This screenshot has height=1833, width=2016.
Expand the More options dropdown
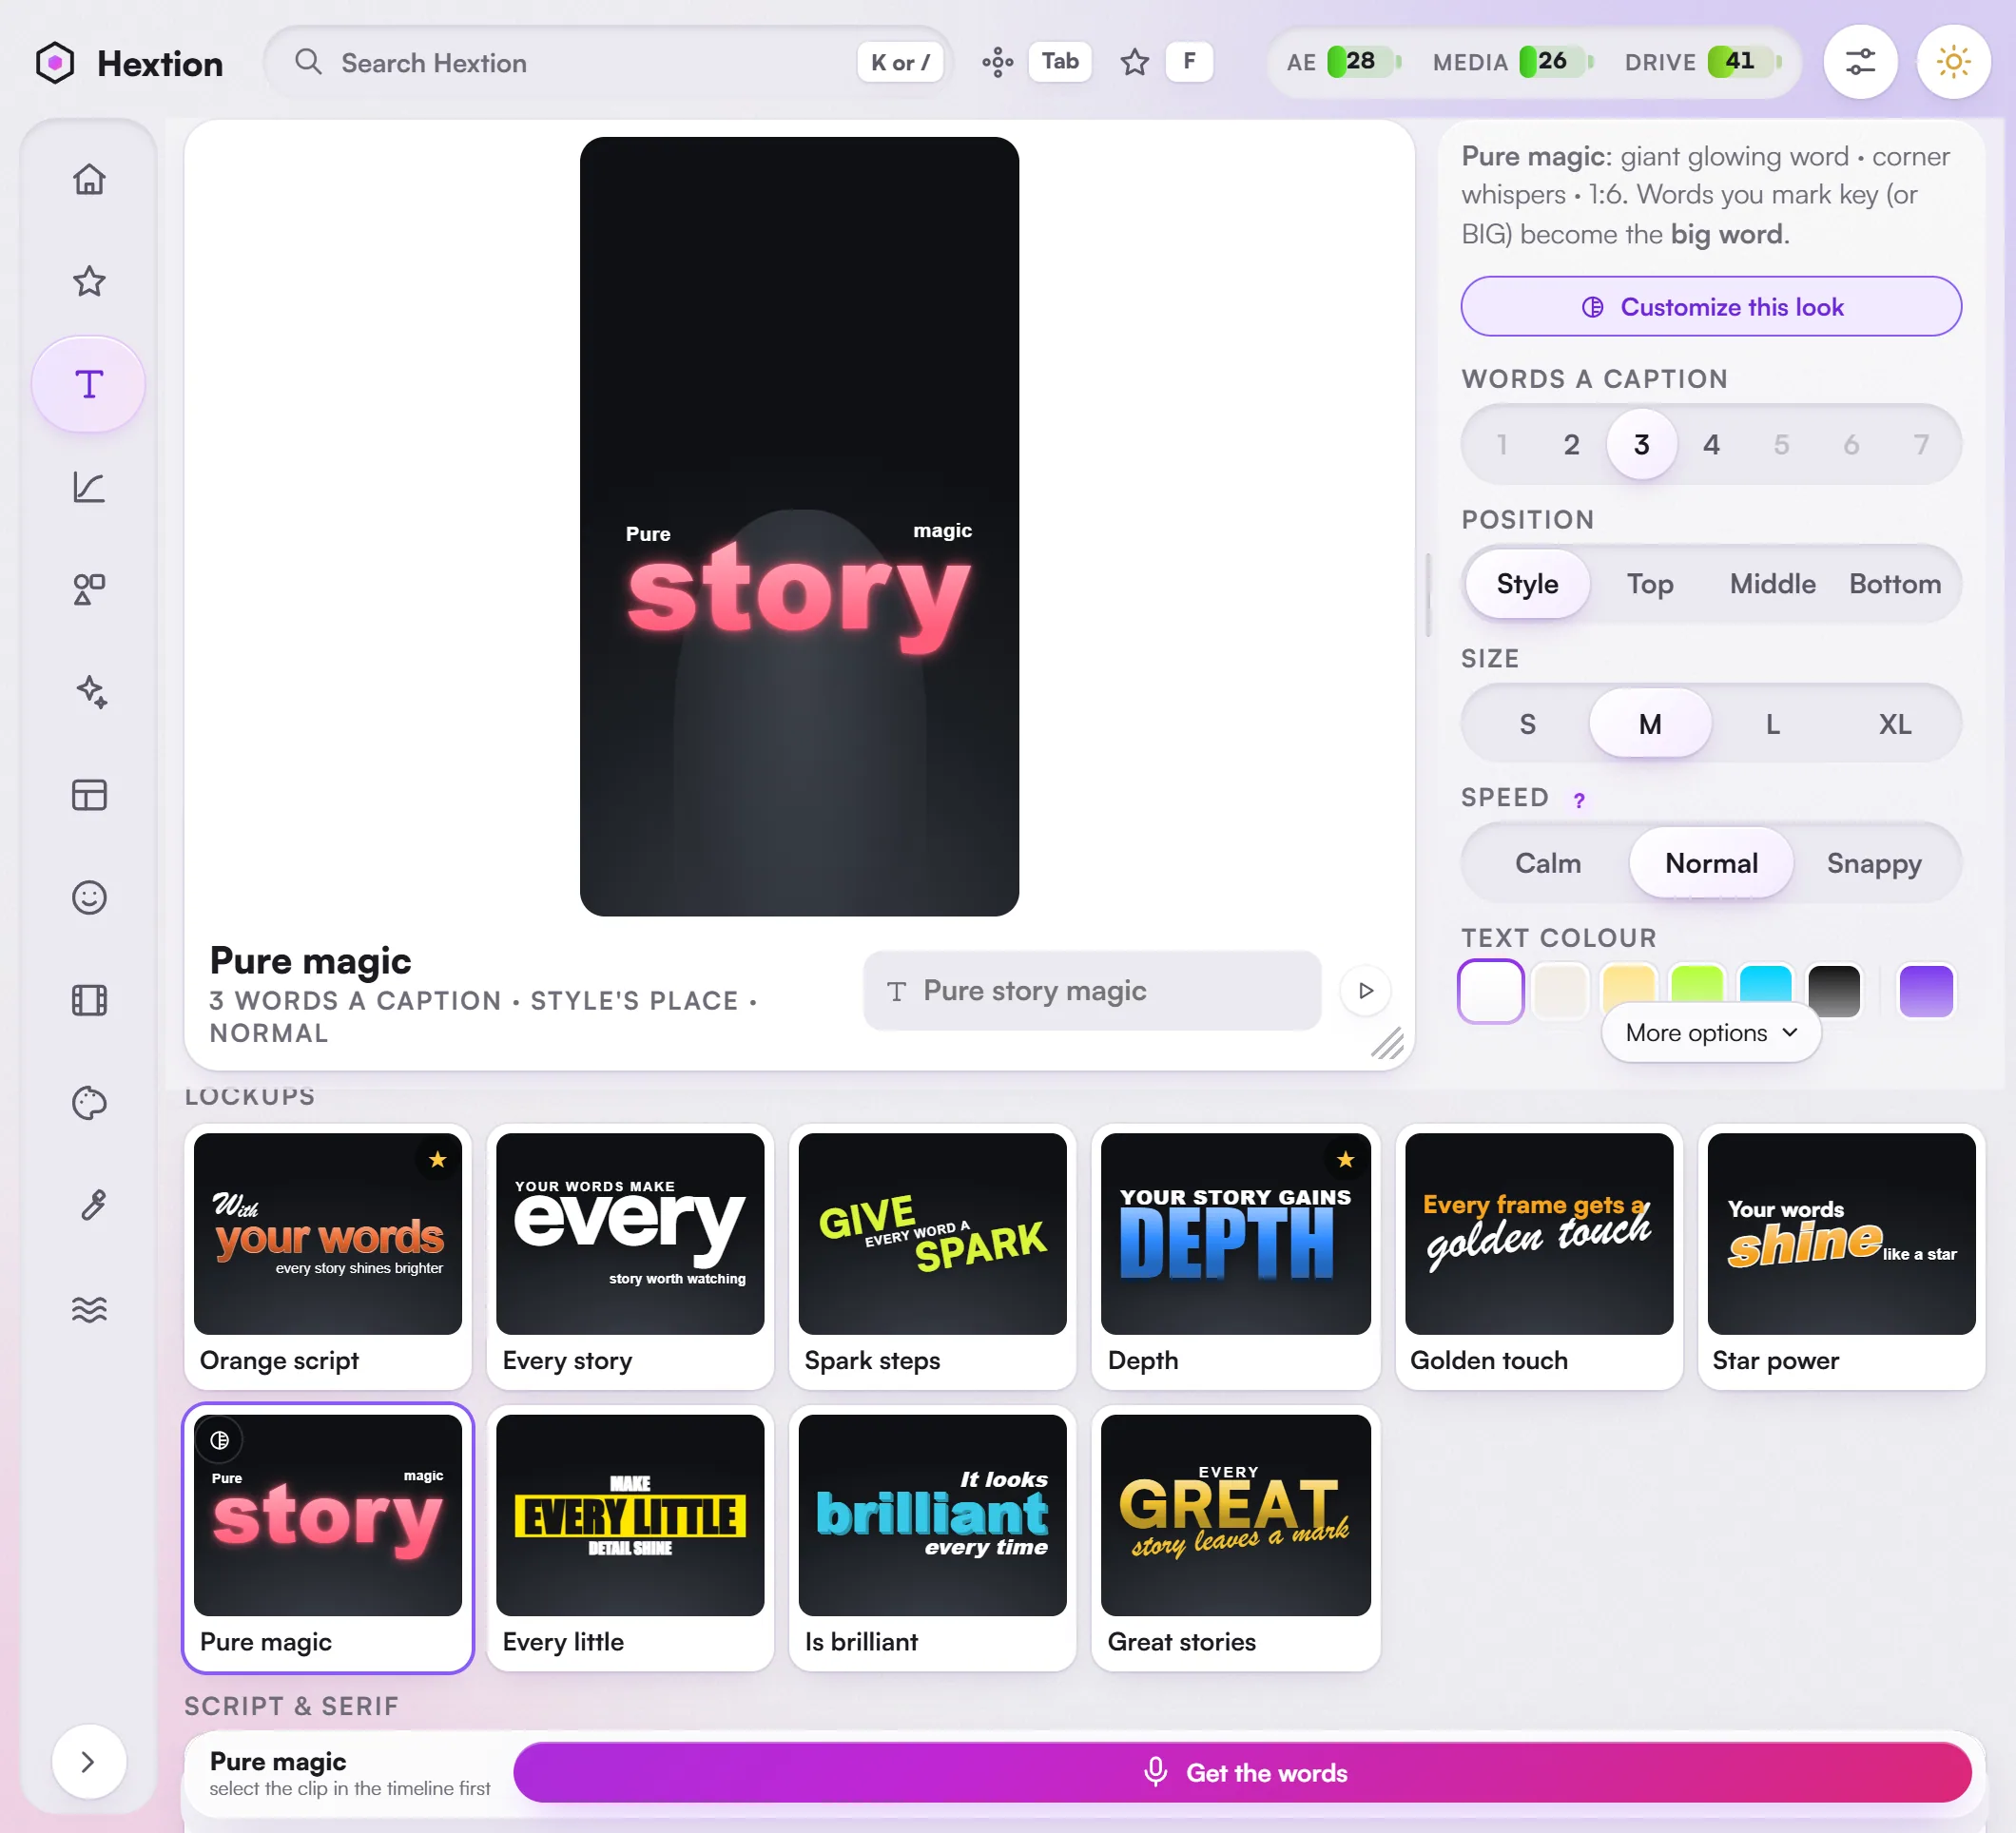click(x=1710, y=1033)
